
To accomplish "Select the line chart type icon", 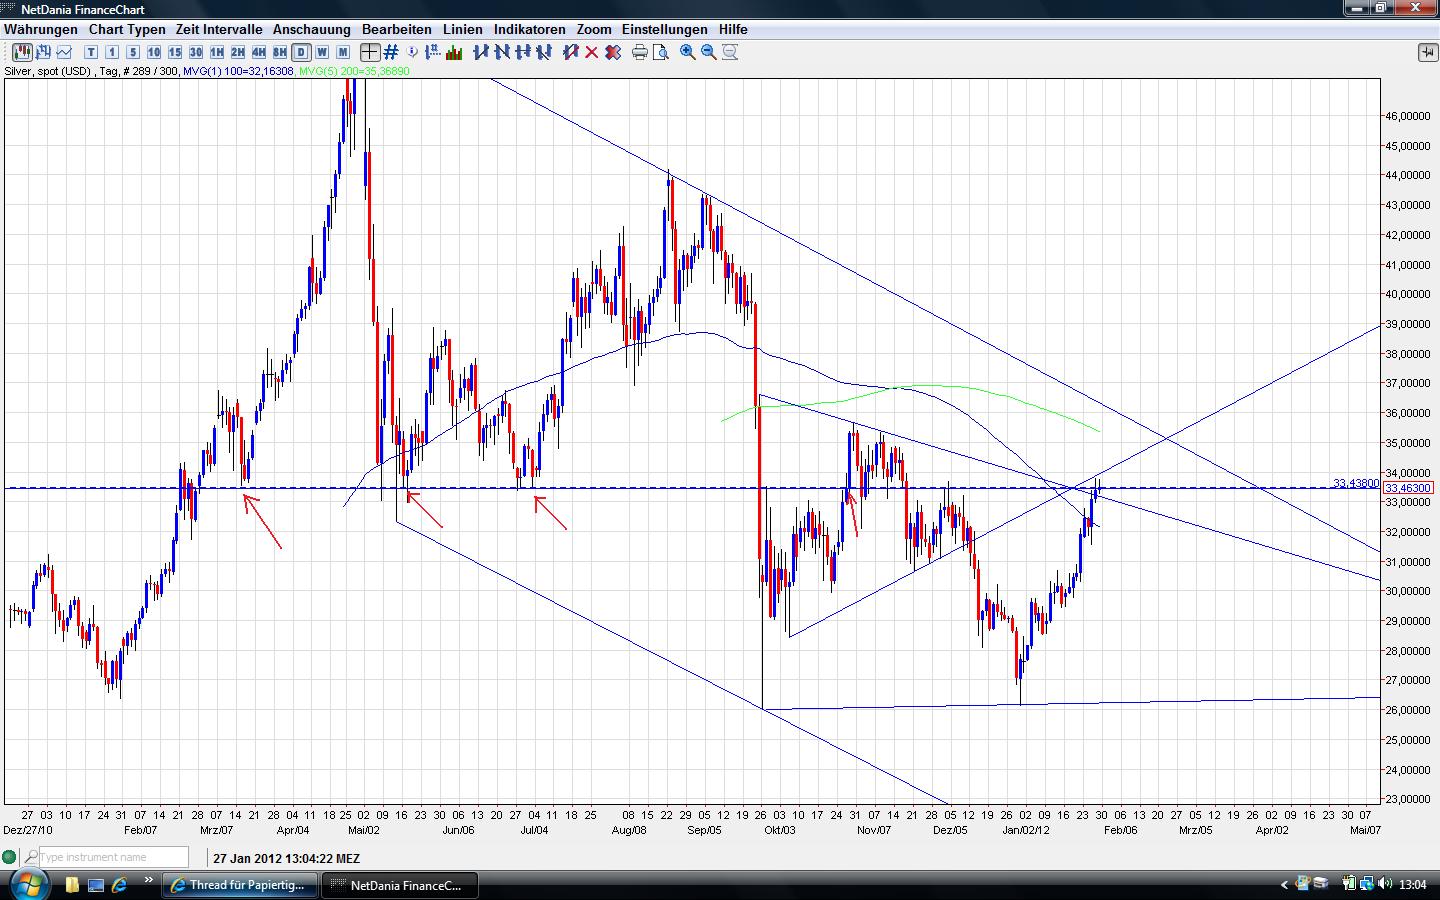I will coord(65,52).
